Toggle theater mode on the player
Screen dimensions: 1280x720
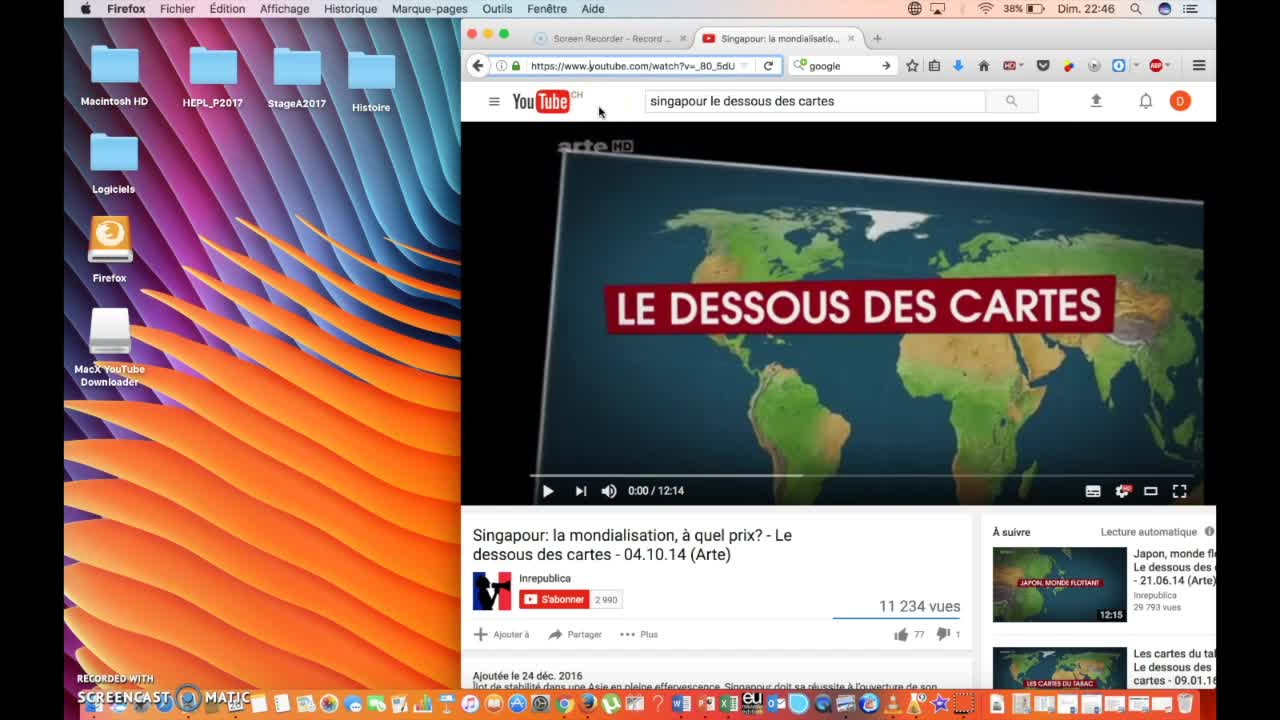(x=1151, y=491)
